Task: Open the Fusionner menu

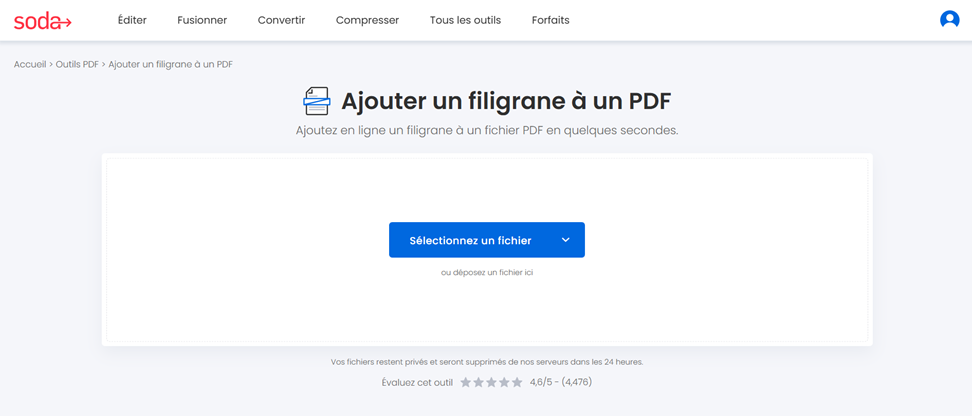Action: tap(202, 20)
